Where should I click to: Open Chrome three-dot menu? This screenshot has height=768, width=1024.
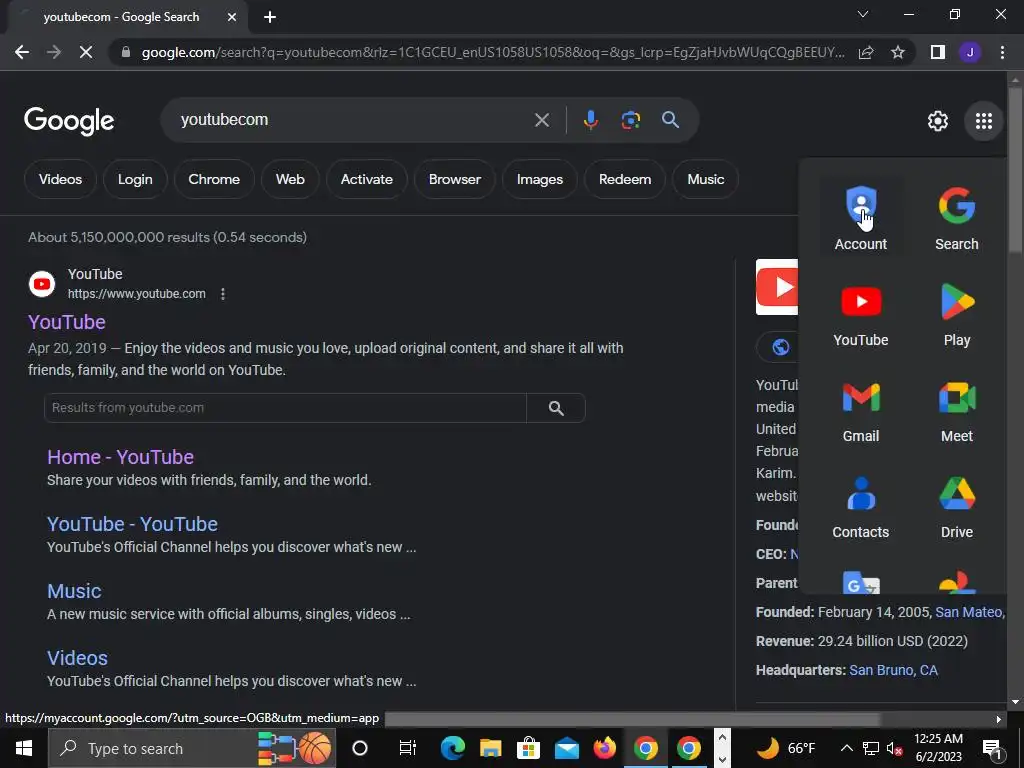pyautogui.click(x=1002, y=52)
